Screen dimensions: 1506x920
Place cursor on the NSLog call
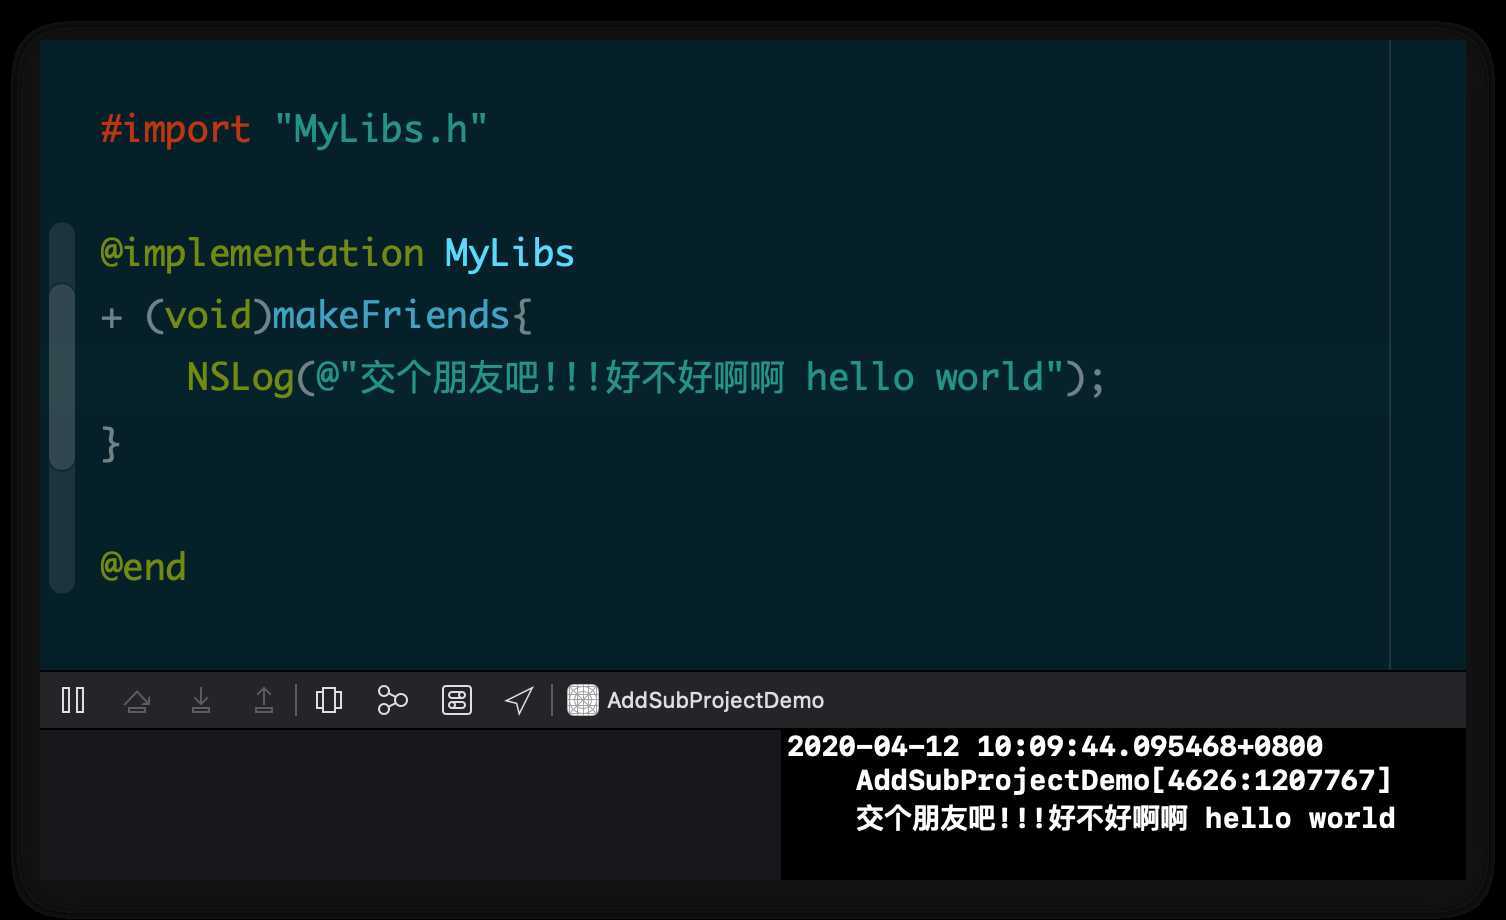click(x=240, y=378)
